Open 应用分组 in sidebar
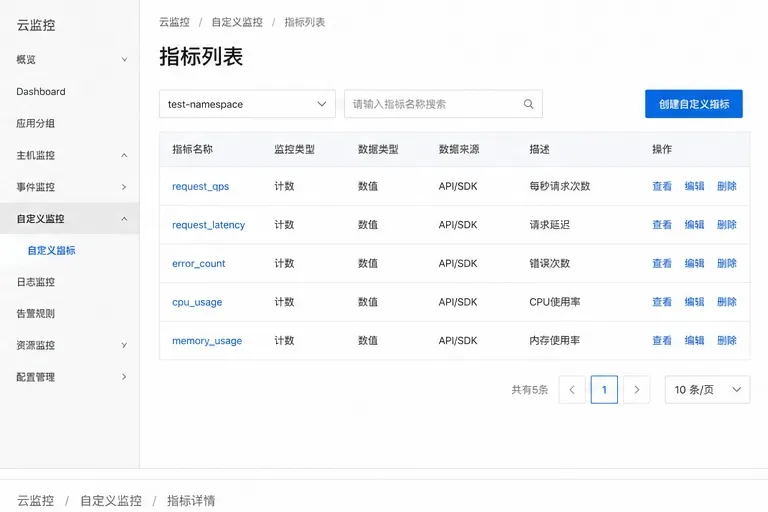The image size is (768, 512). click(x=35, y=123)
